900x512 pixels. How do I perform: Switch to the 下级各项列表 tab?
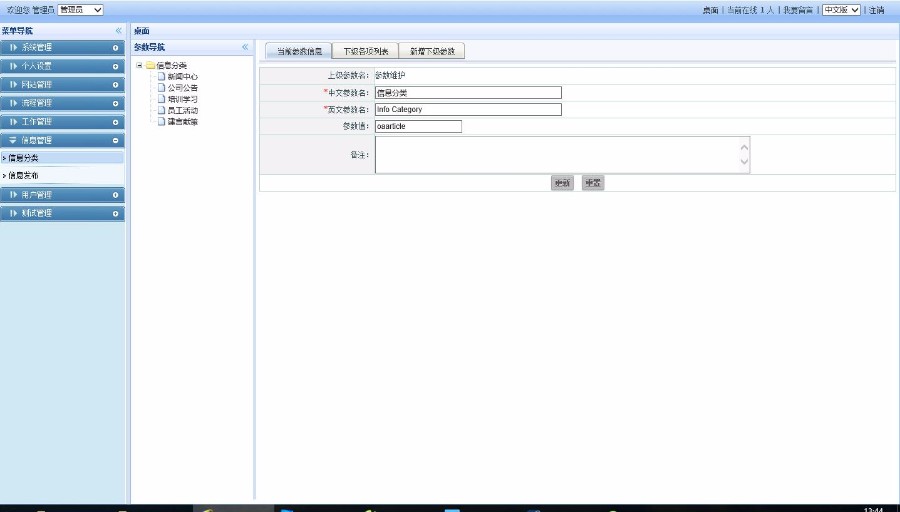click(x=366, y=51)
